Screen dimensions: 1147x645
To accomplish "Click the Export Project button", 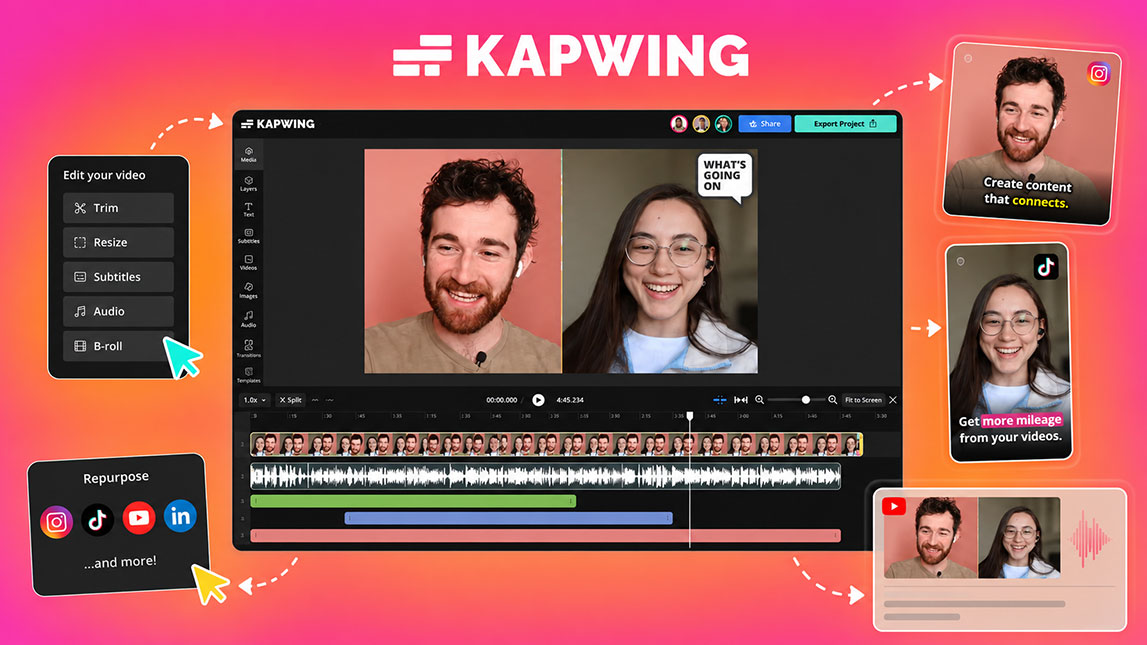I will [x=846, y=124].
